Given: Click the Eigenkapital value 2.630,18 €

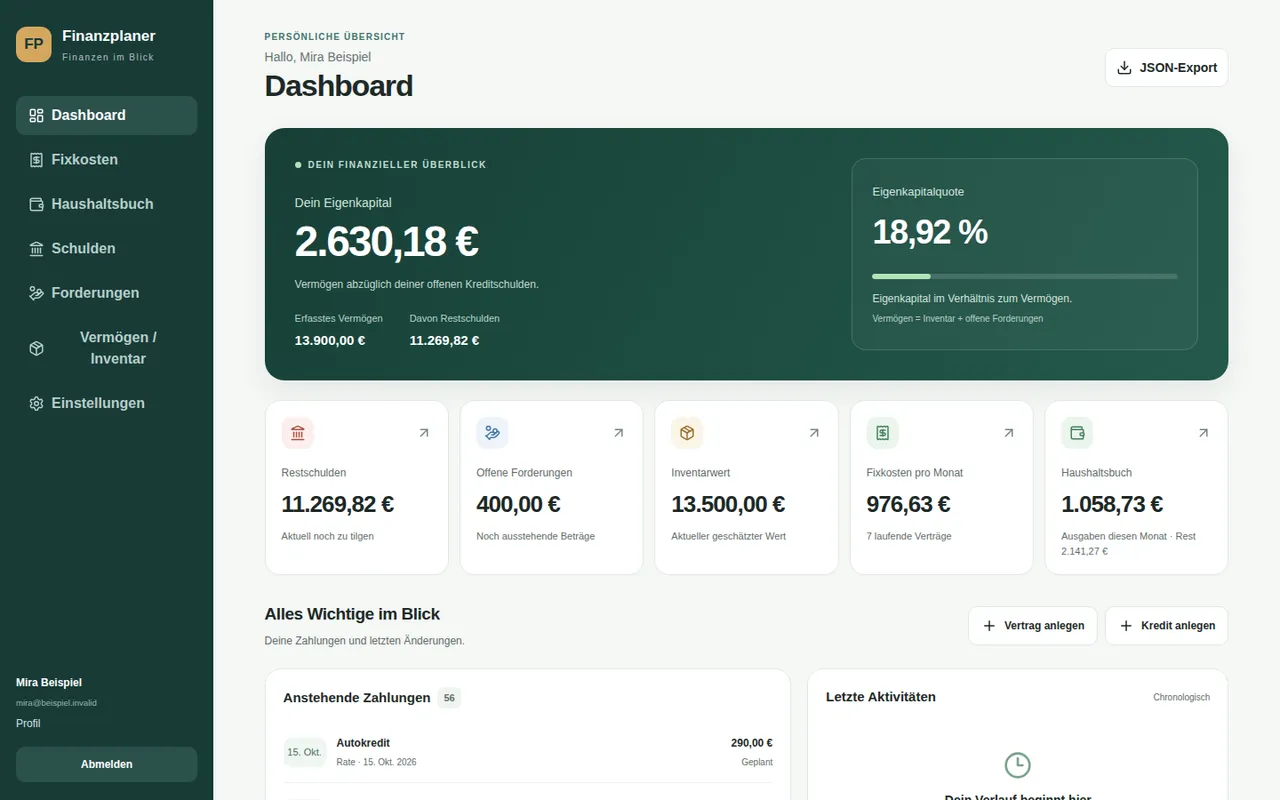Looking at the screenshot, I should point(386,242).
